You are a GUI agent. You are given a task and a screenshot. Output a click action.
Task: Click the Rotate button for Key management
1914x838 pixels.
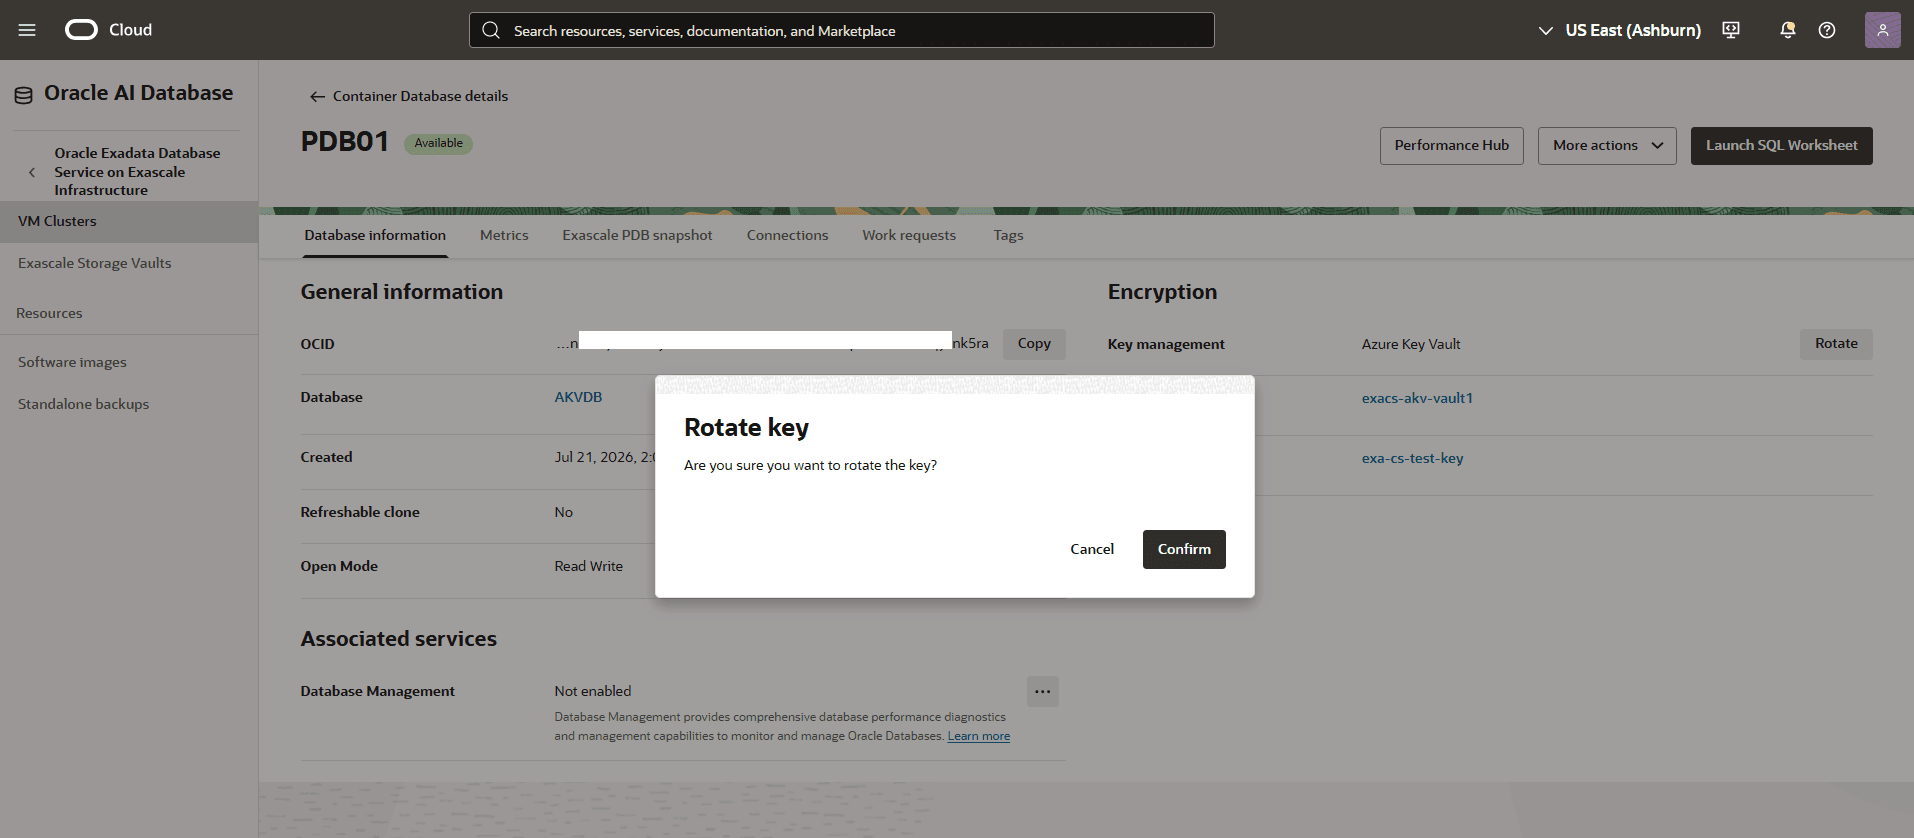pos(1836,344)
